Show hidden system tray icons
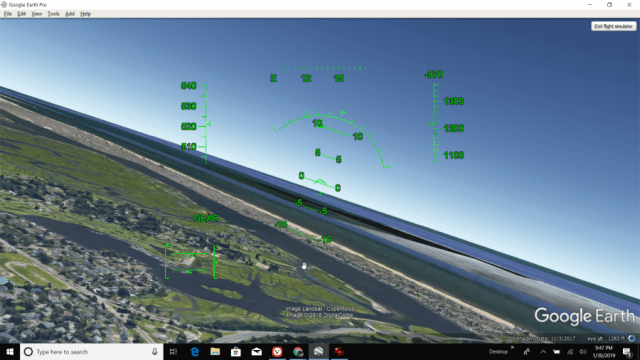The width and height of the screenshot is (640, 360). [543, 351]
